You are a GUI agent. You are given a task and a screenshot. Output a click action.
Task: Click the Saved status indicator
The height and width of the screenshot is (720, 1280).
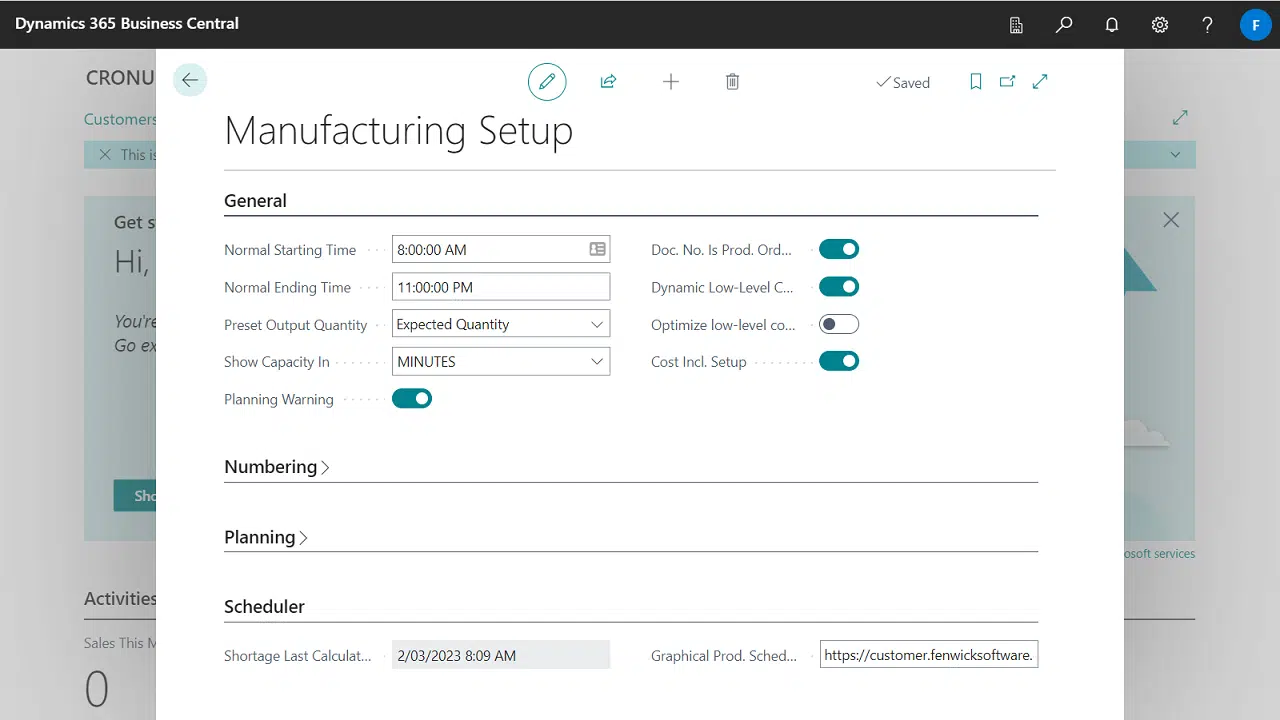coord(903,82)
